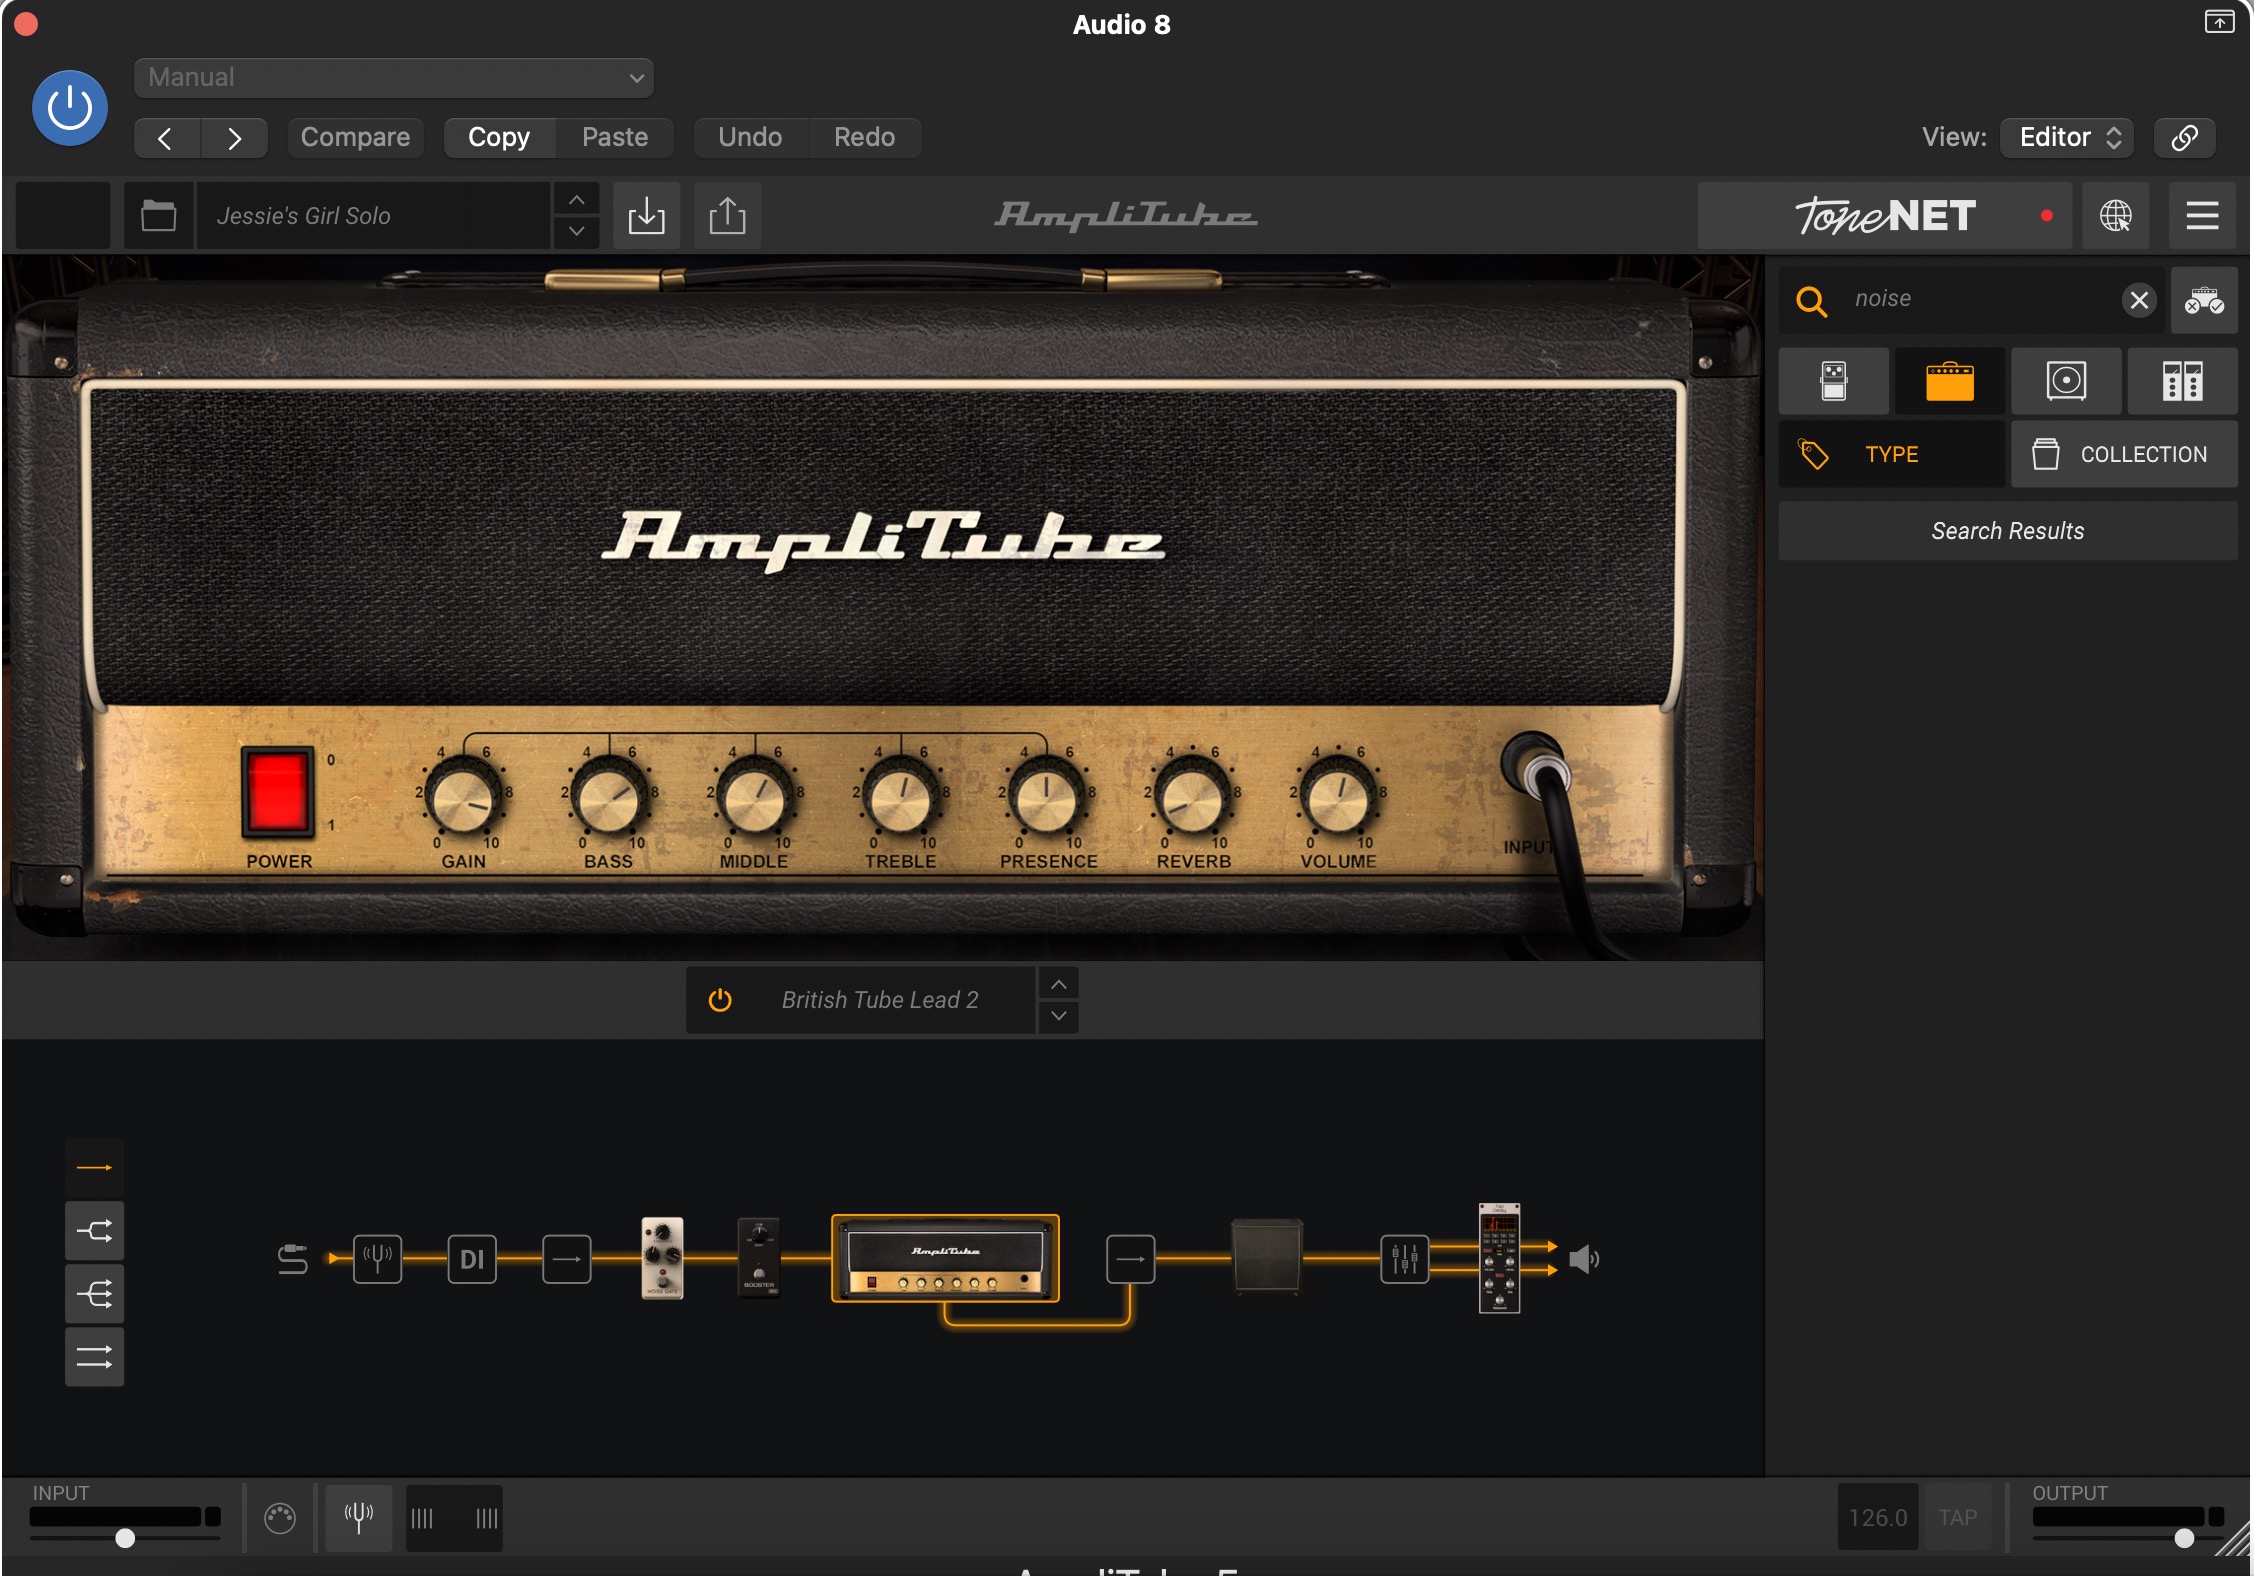This screenshot has width=2254, height=1576.
Task: Click the amp BASS knob
Action: (x=608, y=799)
